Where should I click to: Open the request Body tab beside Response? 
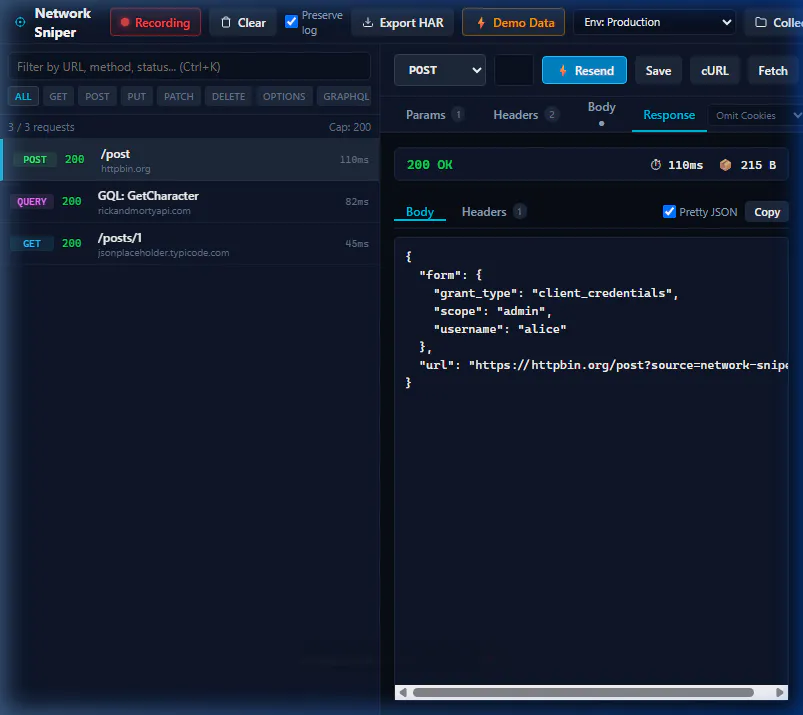pyautogui.click(x=601, y=114)
